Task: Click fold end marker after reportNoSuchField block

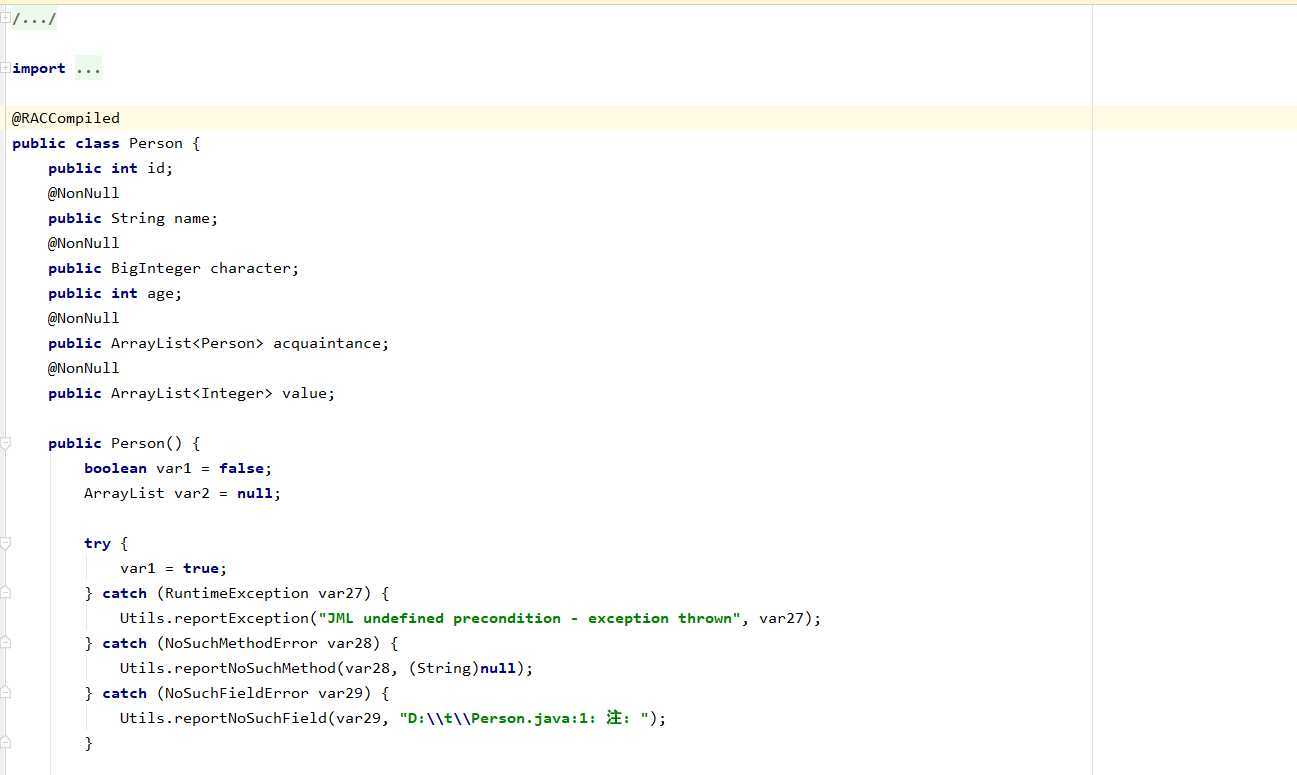Action: point(5,743)
